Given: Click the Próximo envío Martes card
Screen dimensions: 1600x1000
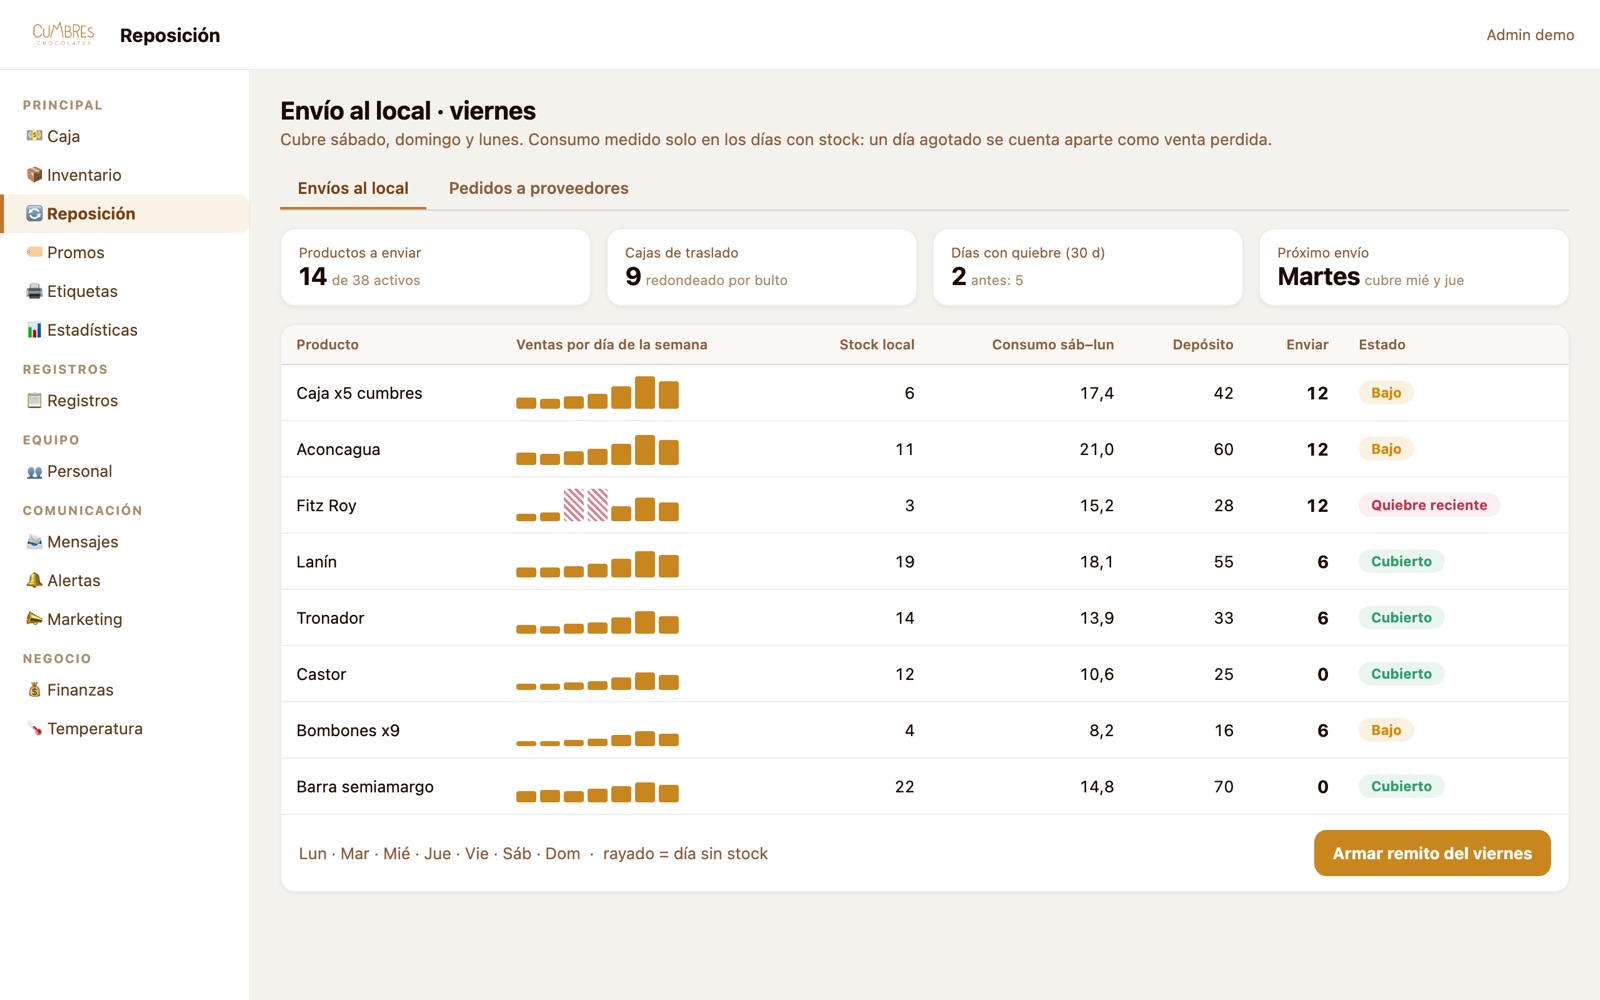Looking at the screenshot, I should pos(1414,267).
